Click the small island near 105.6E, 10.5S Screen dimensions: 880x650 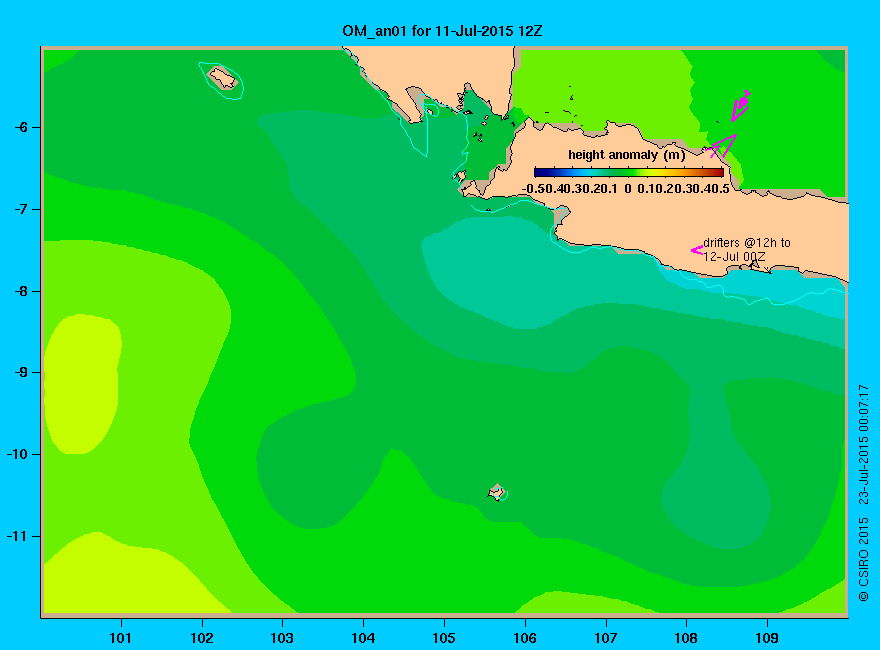coord(497,492)
